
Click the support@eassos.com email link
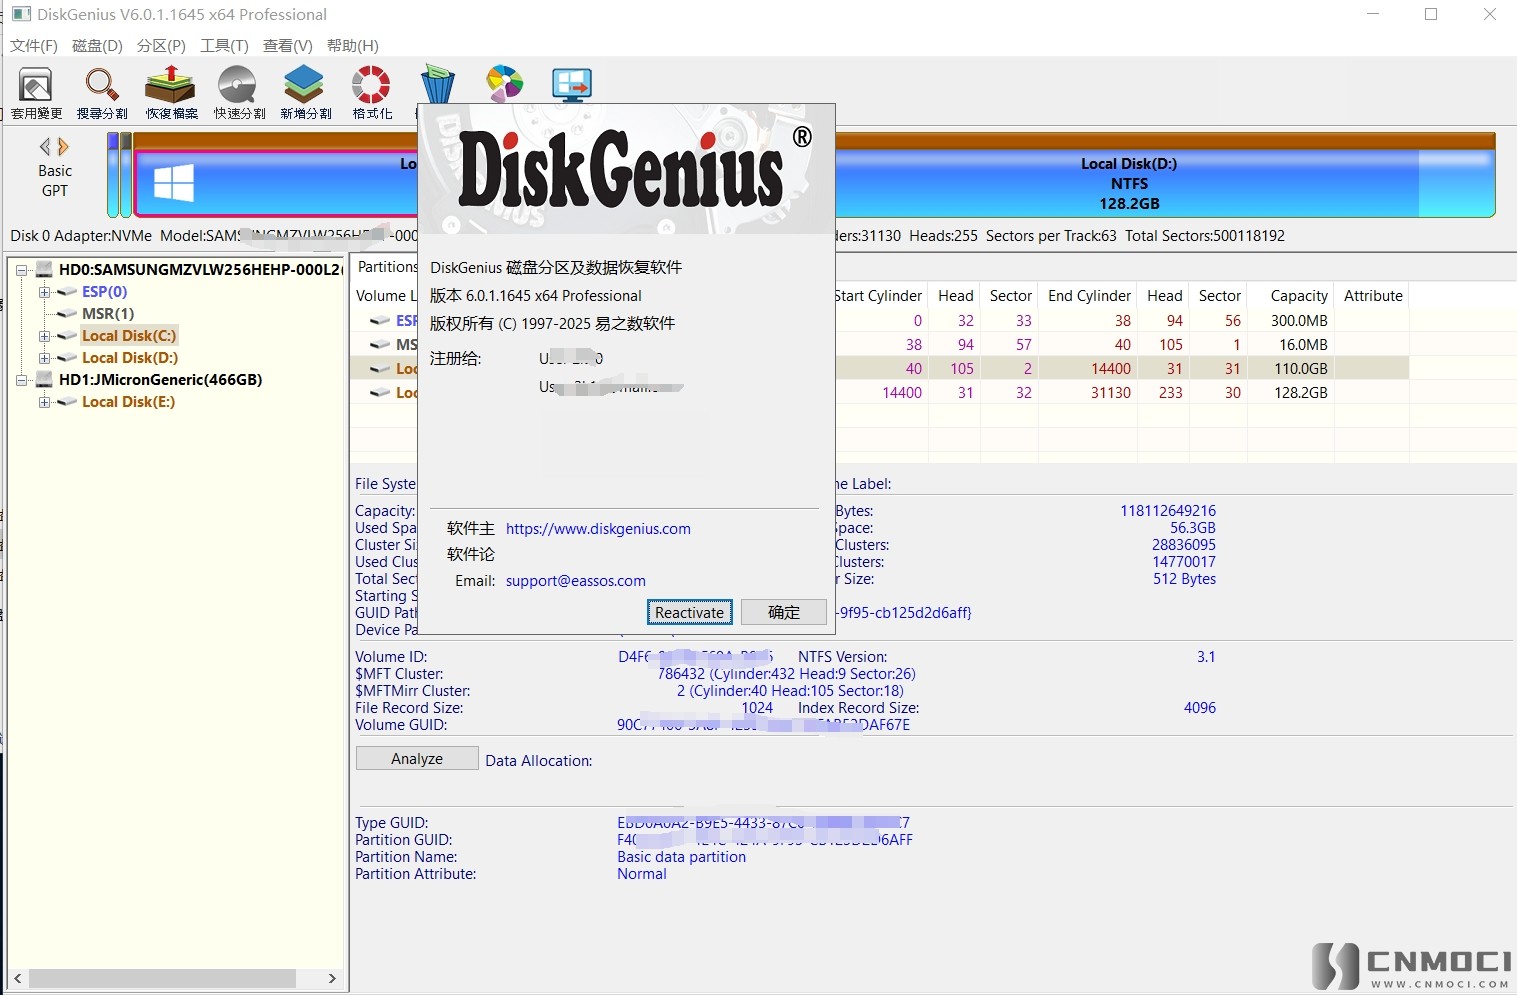coord(576,581)
